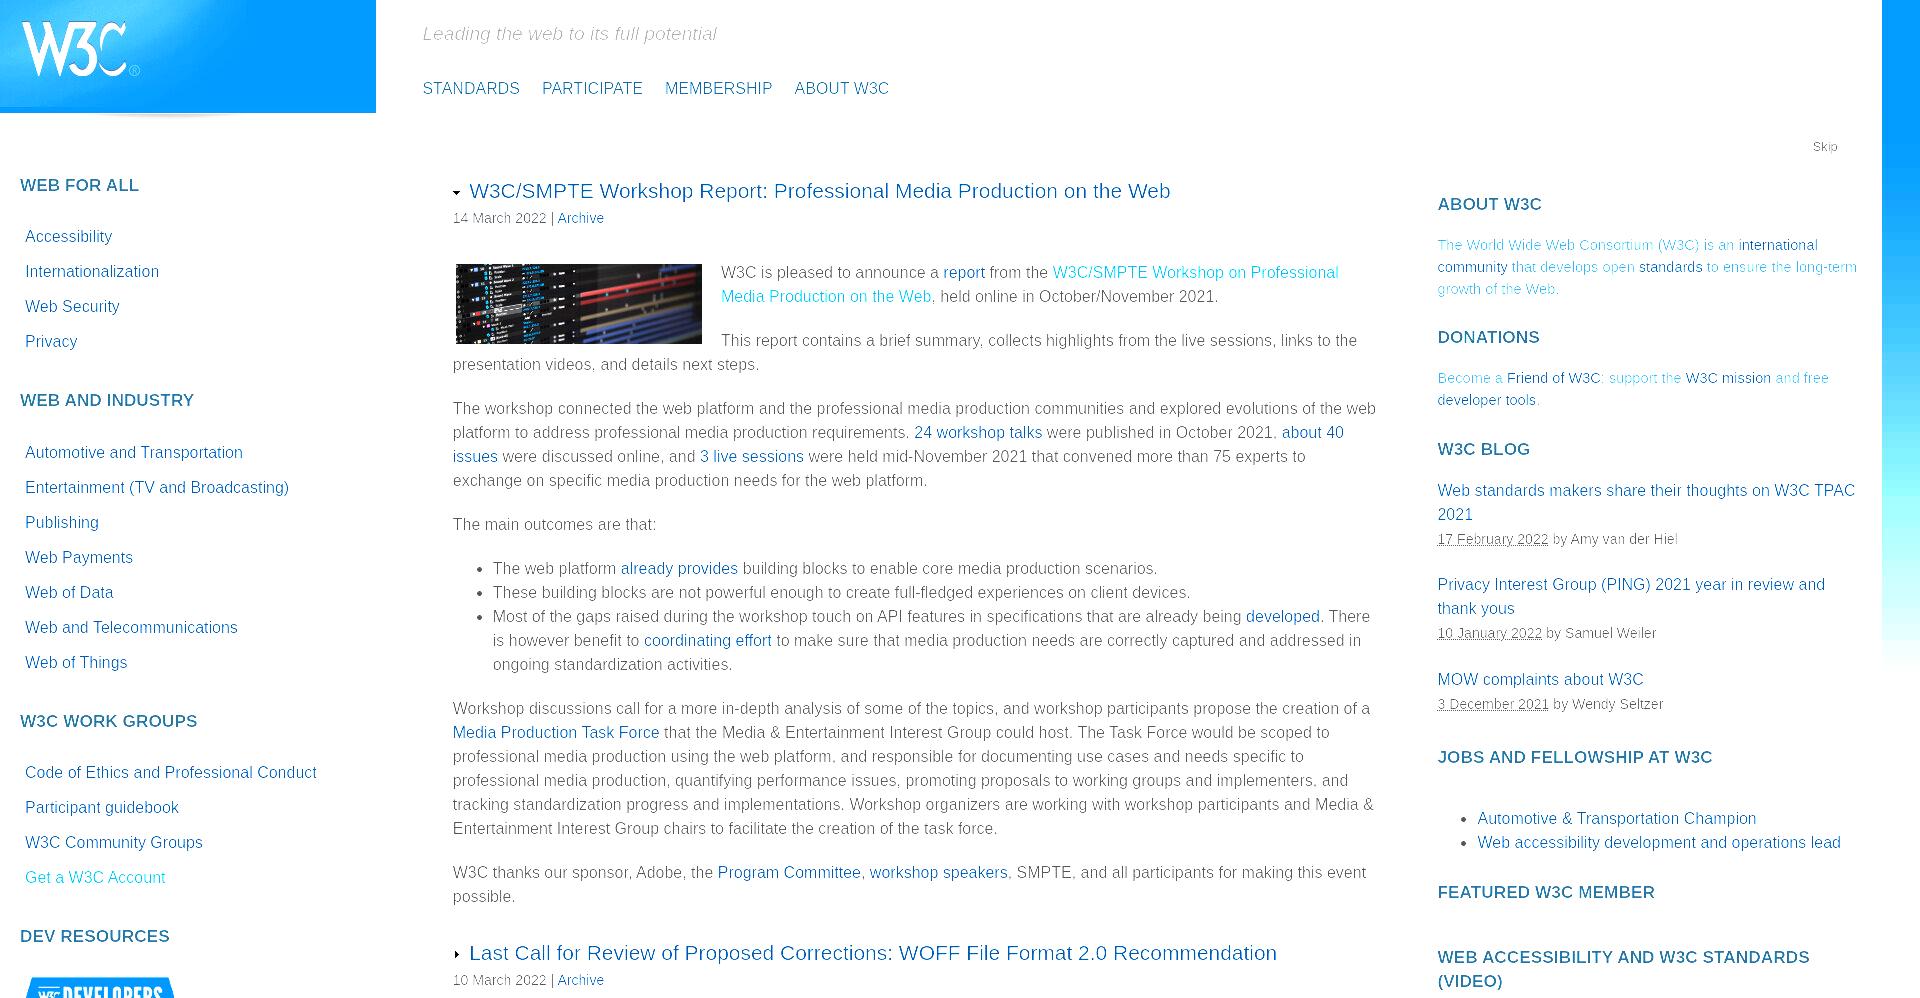
Task: Click the Dev Resources heading
Action: (x=95, y=936)
